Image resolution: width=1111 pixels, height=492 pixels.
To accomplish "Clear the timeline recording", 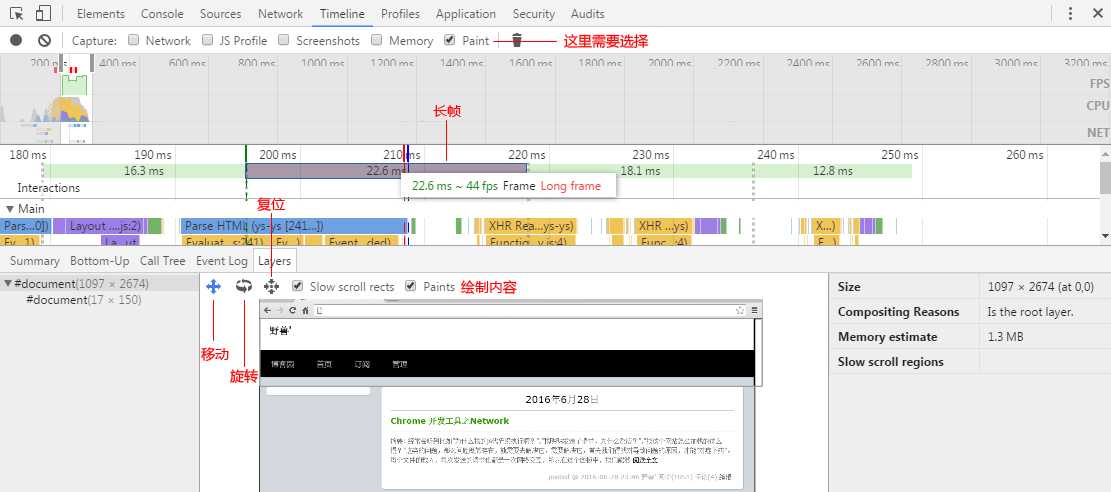I will [x=45, y=40].
